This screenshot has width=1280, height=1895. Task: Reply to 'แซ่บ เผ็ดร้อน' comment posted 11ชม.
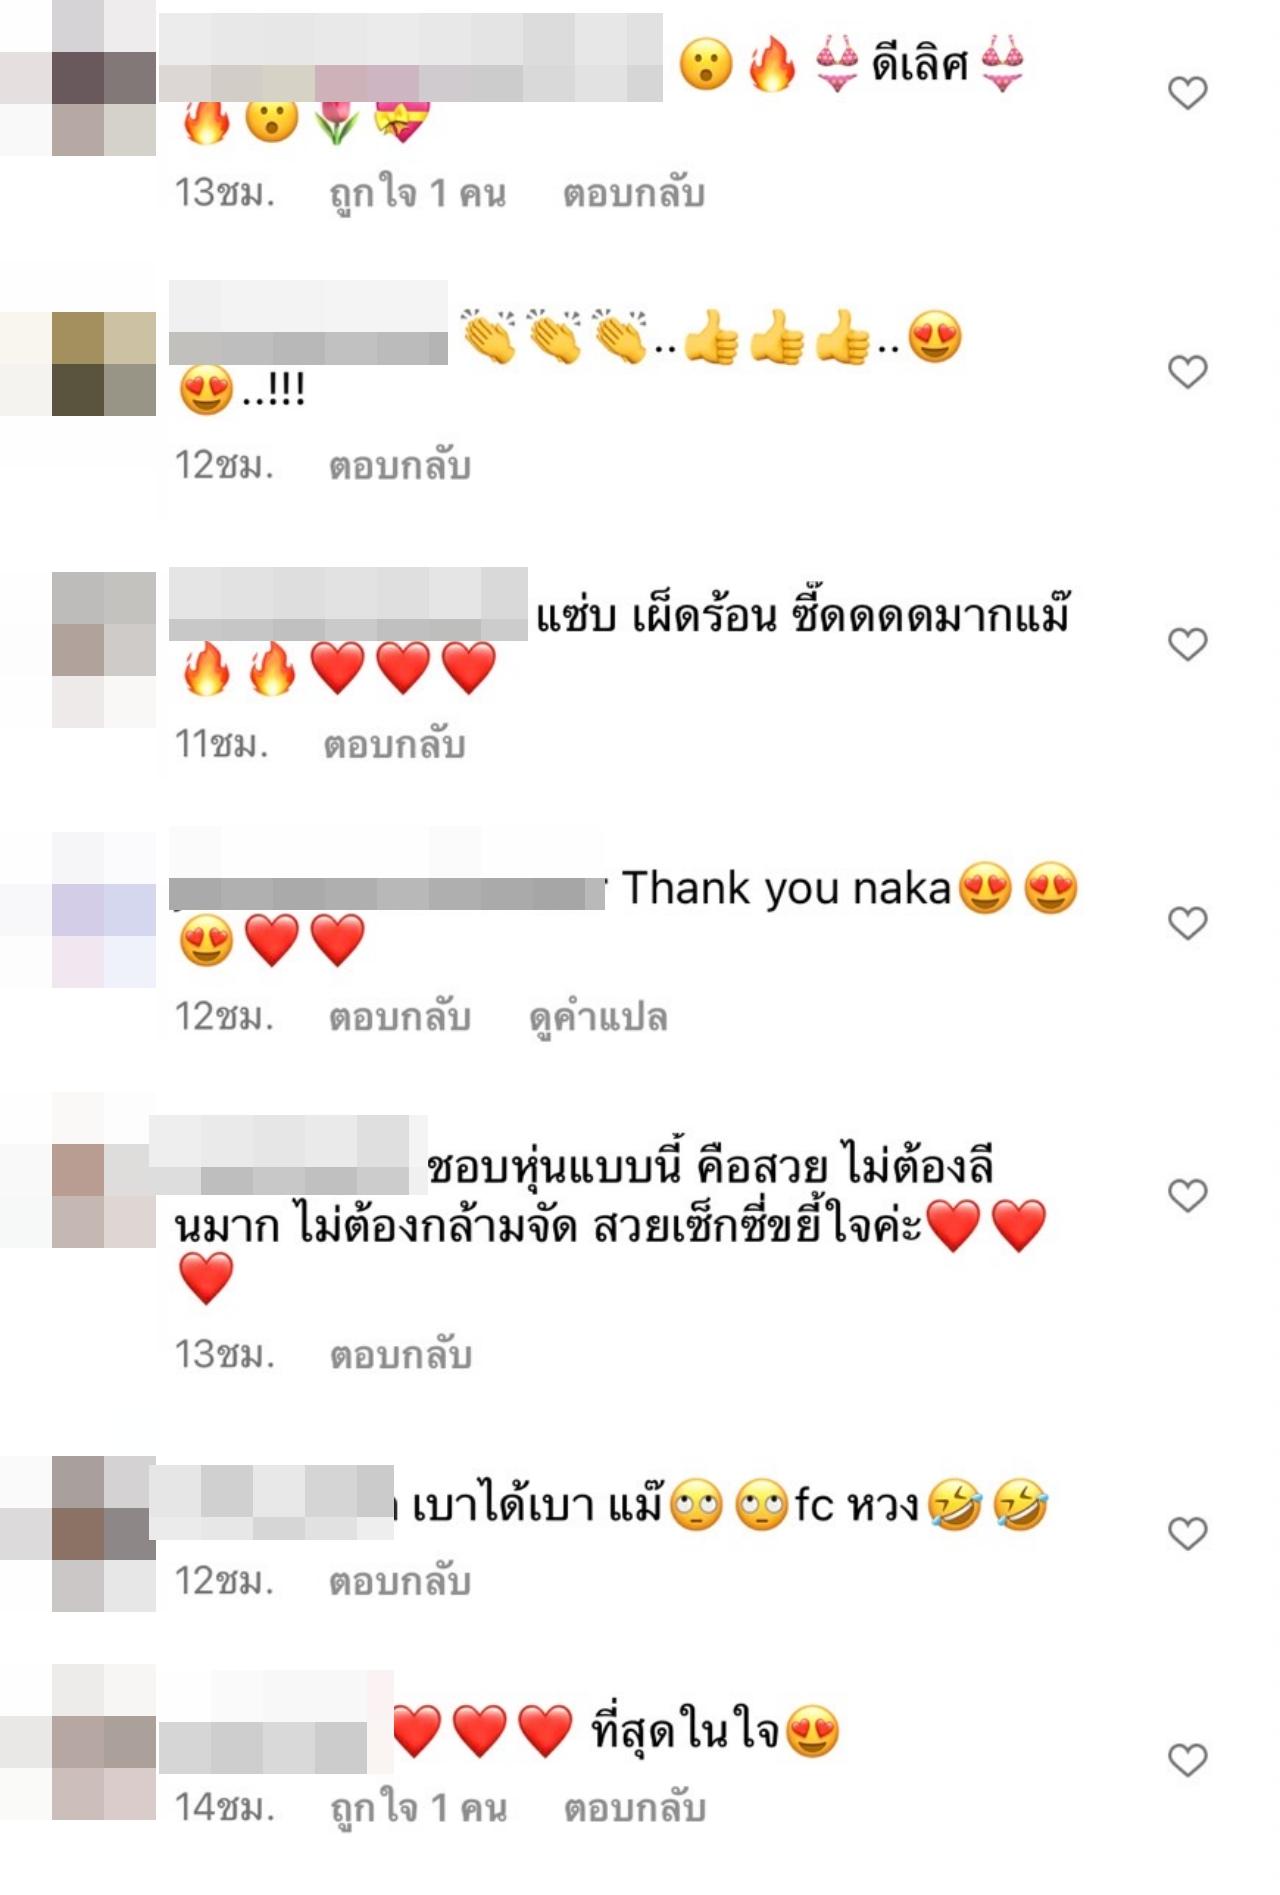point(394,745)
